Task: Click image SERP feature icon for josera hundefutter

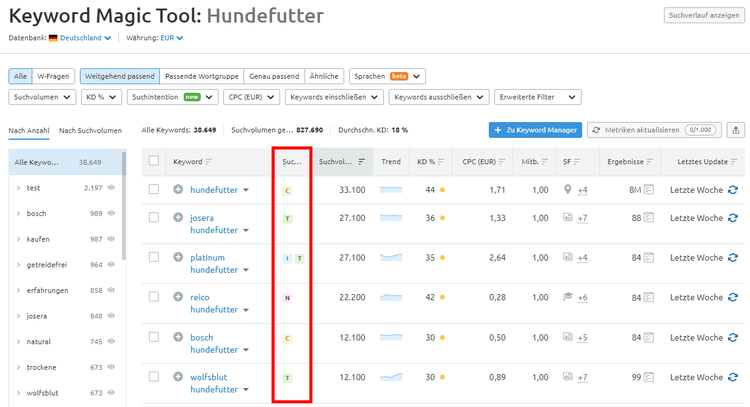Action: coord(567,217)
